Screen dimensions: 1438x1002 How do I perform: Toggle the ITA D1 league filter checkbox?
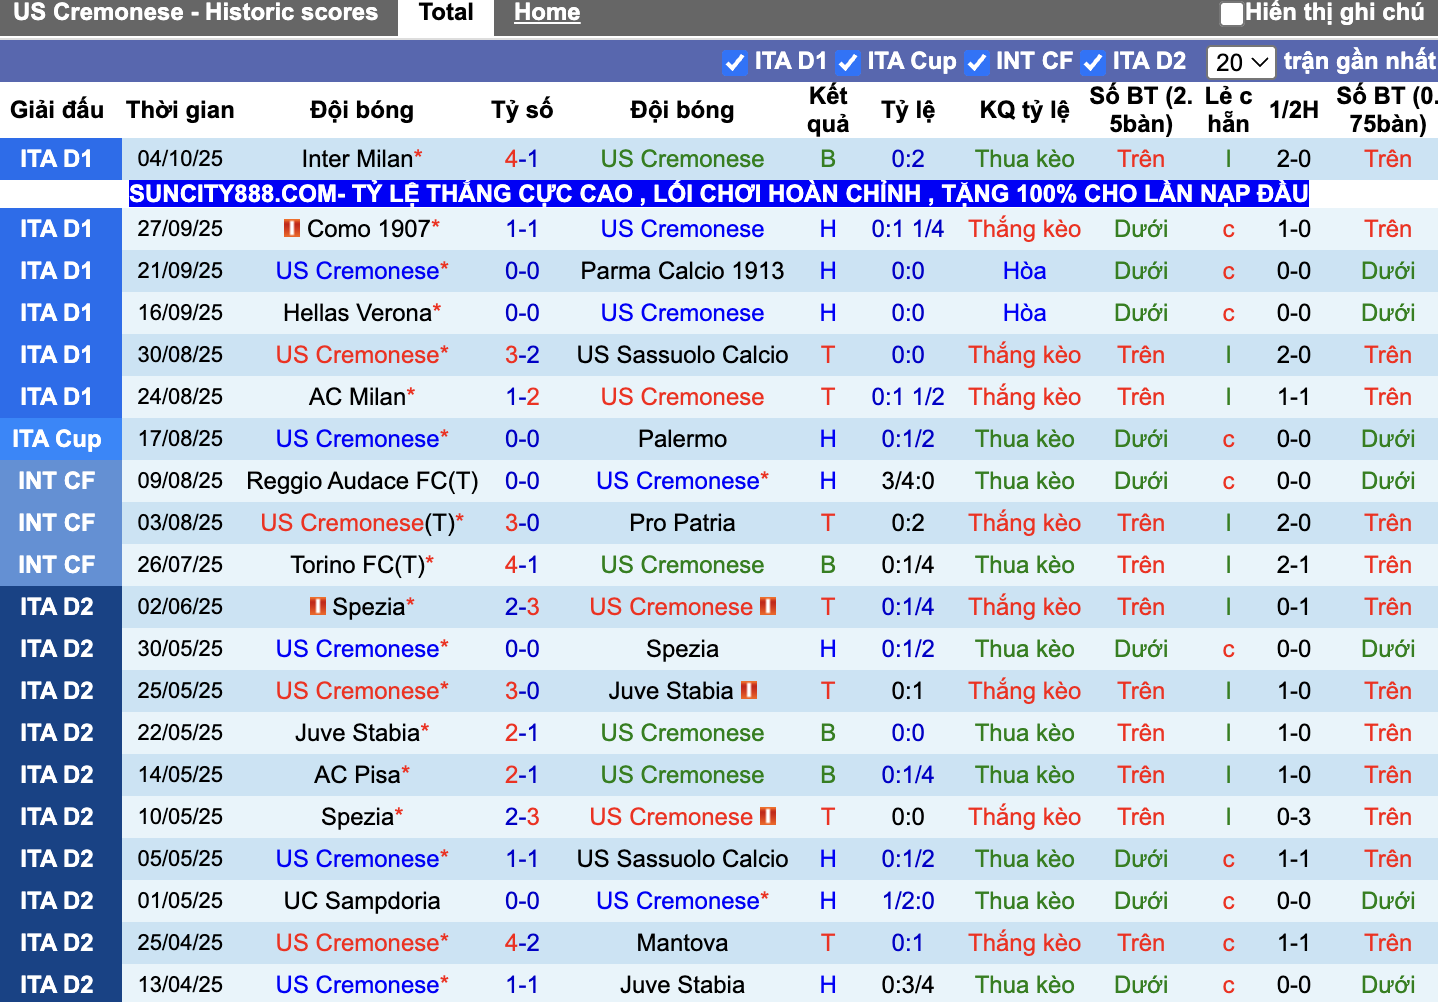click(735, 62)
